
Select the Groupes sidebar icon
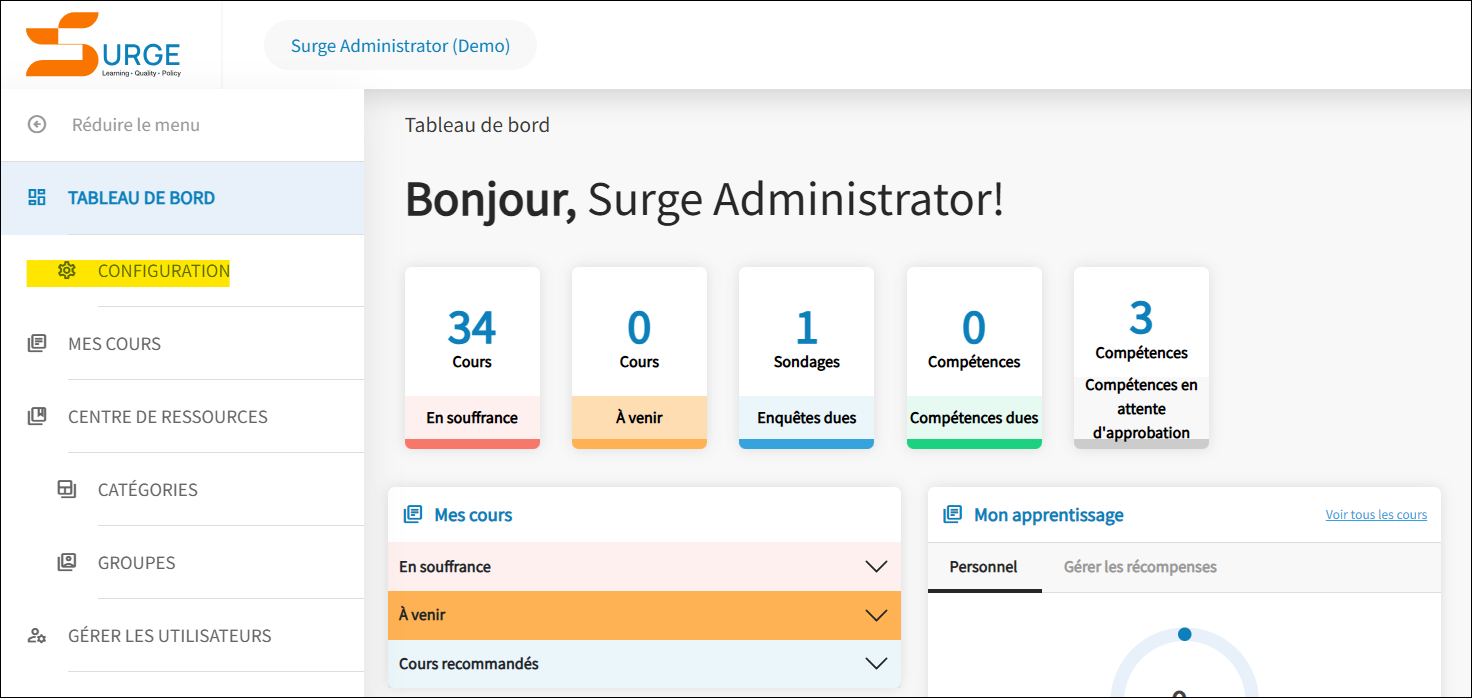tap(67, 562)
